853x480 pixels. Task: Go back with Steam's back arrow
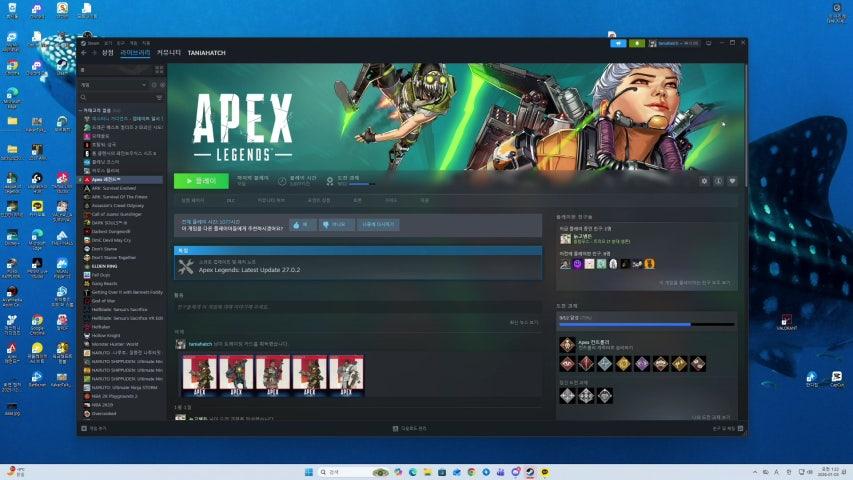click(x=84, y=52)
